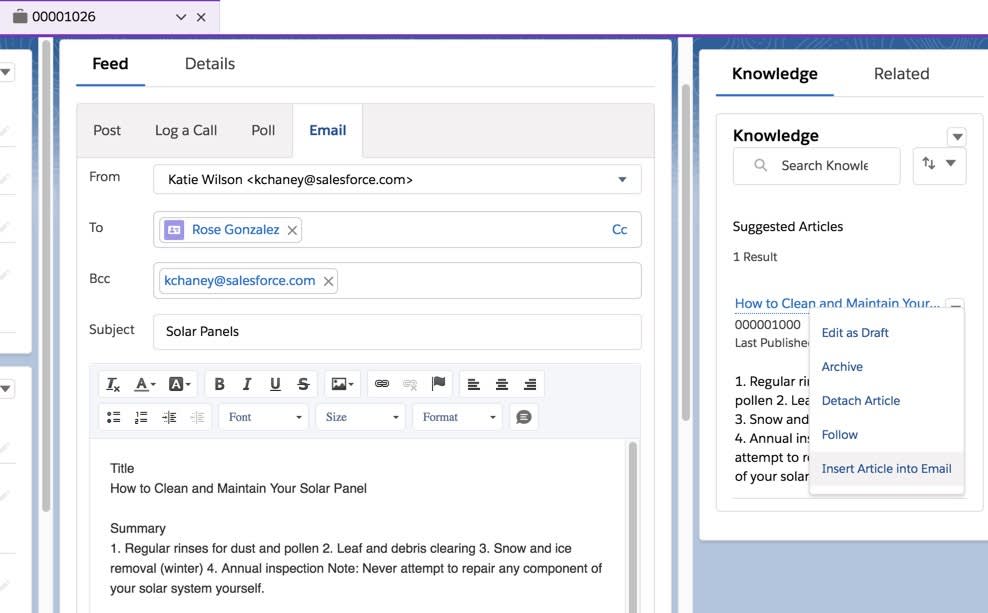Click the email body scrollbar
This screenshot has width=988, height=613.
633,527
